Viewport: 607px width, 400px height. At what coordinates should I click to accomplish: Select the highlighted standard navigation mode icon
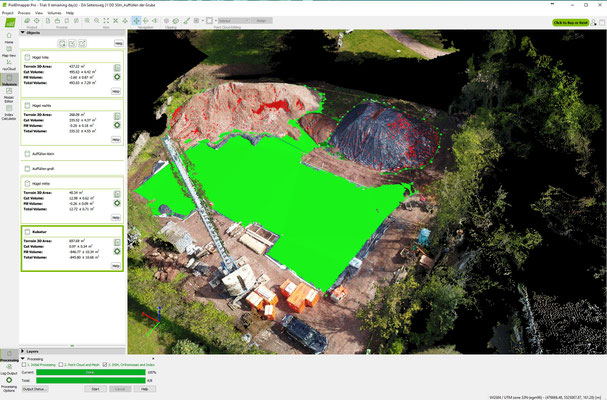tap(136, 21)
